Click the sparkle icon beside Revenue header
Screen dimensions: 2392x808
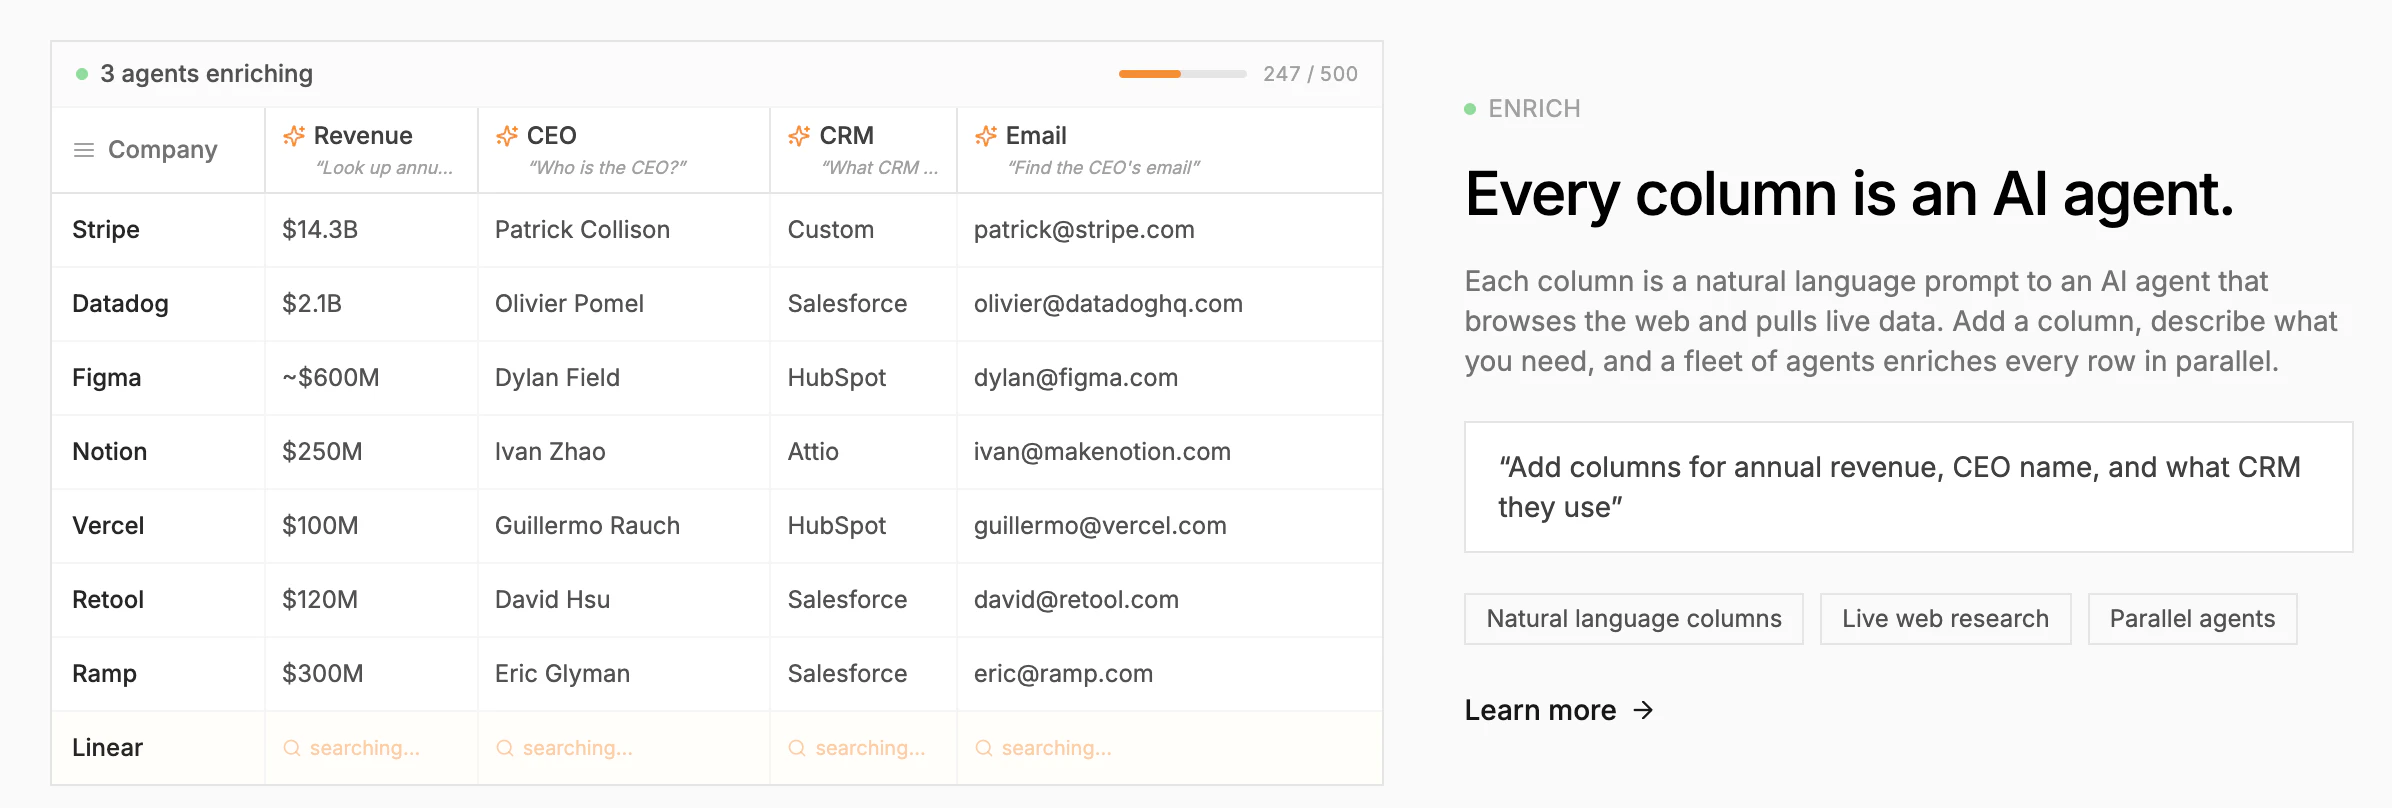point(293,136)
